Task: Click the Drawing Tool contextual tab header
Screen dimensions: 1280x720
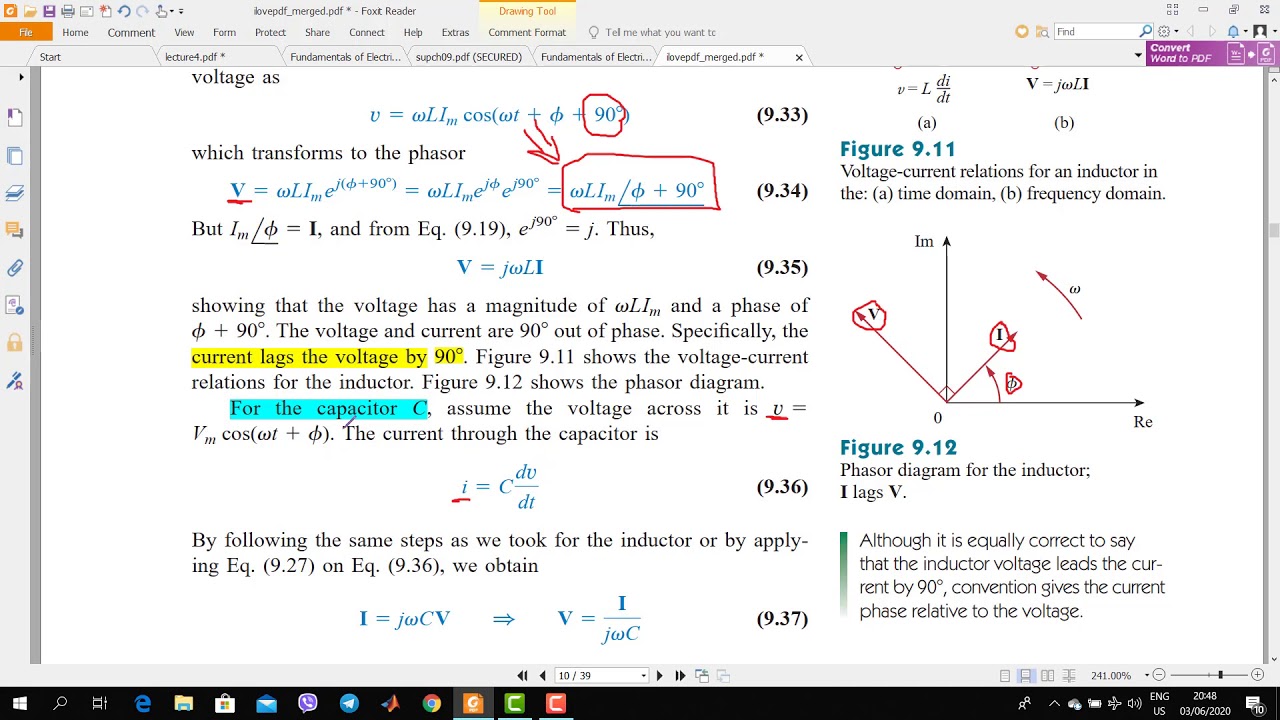Action: point(527,11)
